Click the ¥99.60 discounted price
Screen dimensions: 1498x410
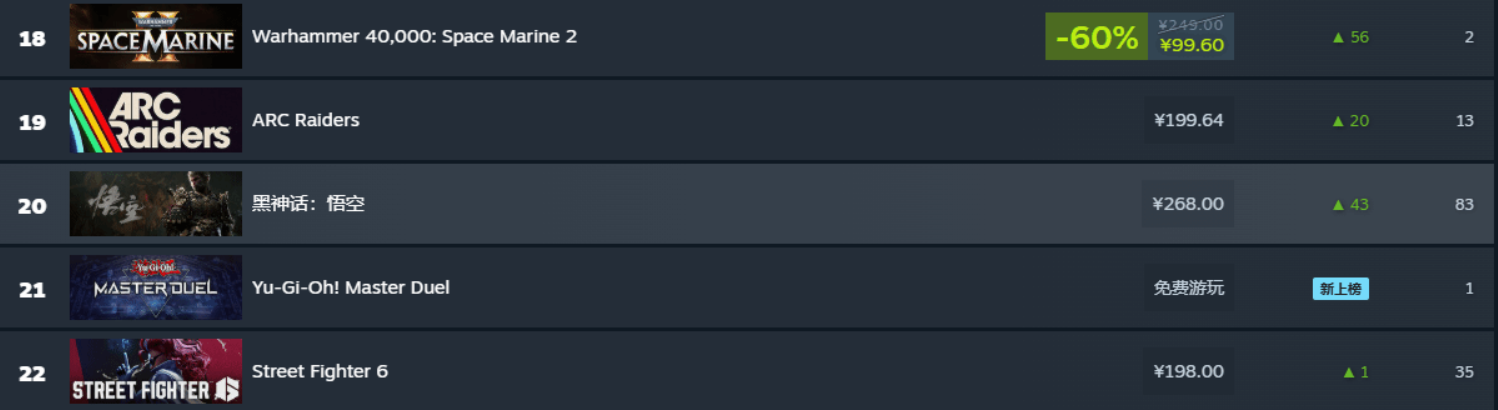tap(1191, 45)
